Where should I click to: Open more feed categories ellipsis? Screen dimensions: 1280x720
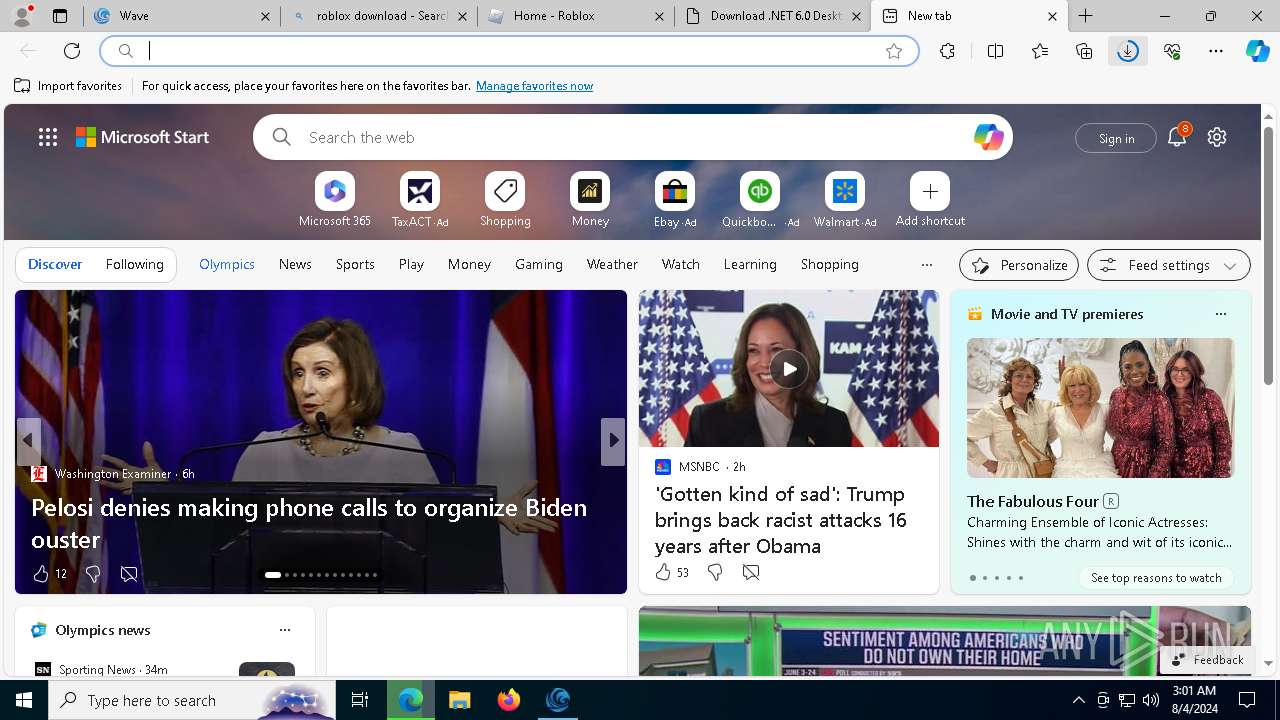[926, 265]
